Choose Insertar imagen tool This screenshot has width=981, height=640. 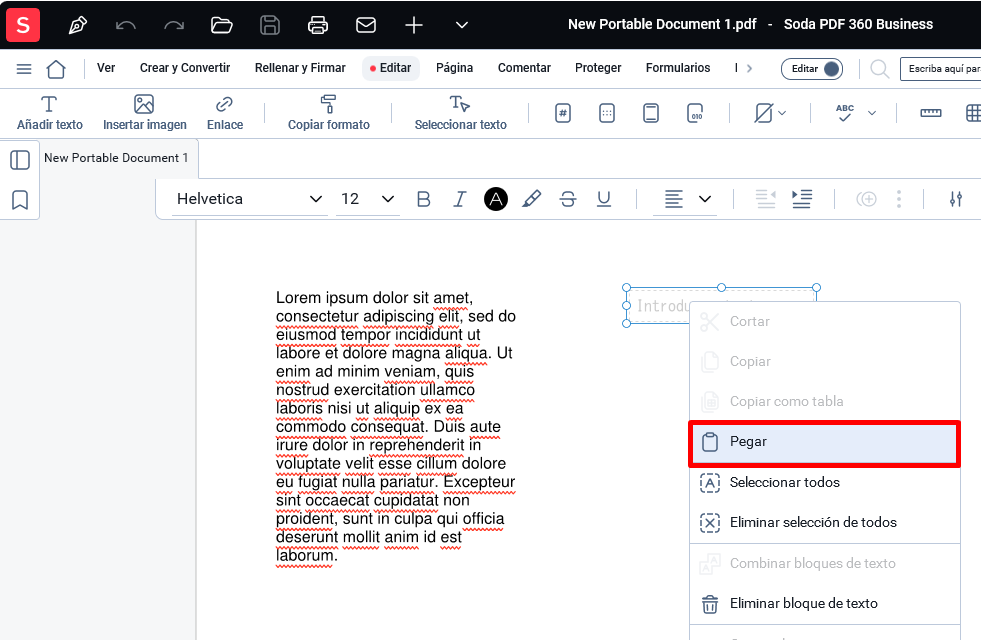(x=145, y=113)
